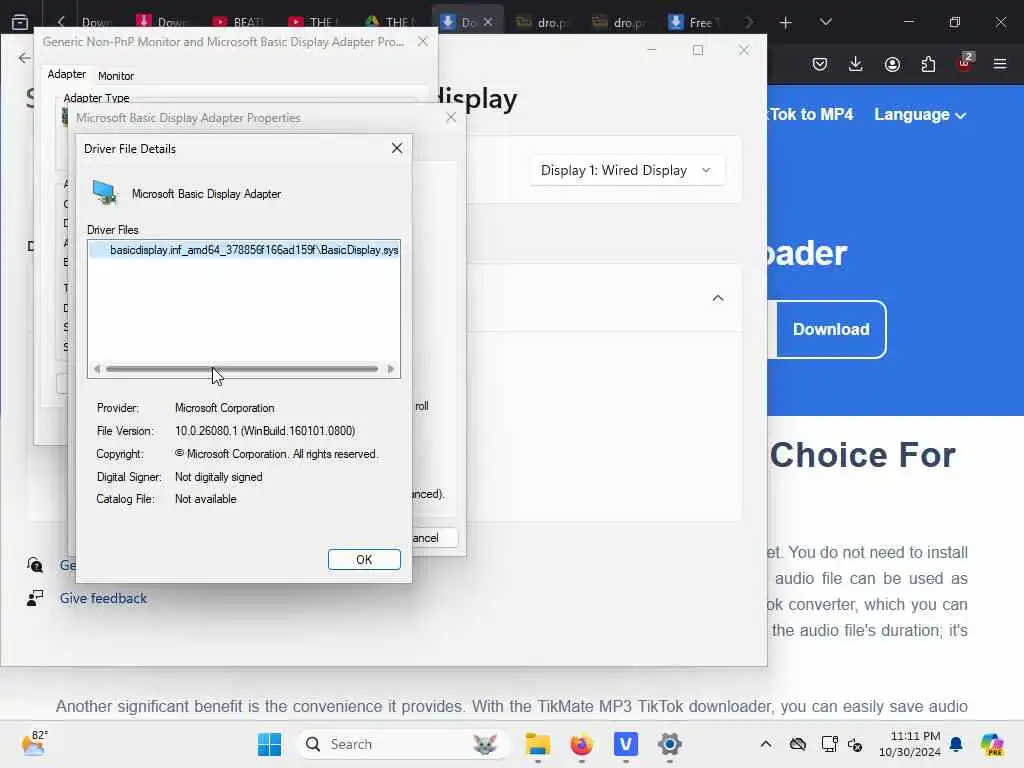Click the Get help icon in Settings
The height and width of the screenshot is (768, 1024).
pyautogui.click(x=35, y=565)
